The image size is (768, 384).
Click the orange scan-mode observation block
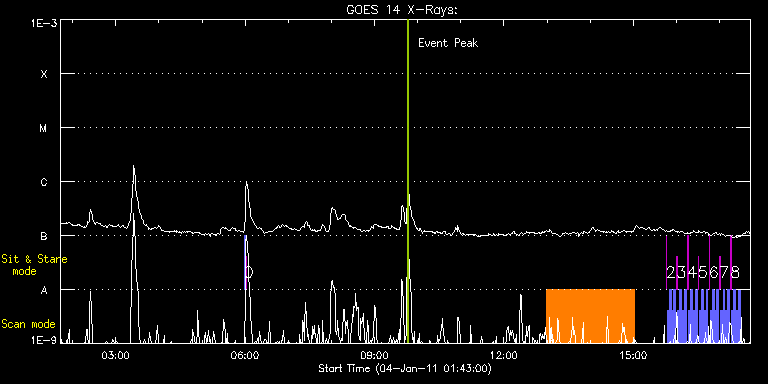point(590,316)
